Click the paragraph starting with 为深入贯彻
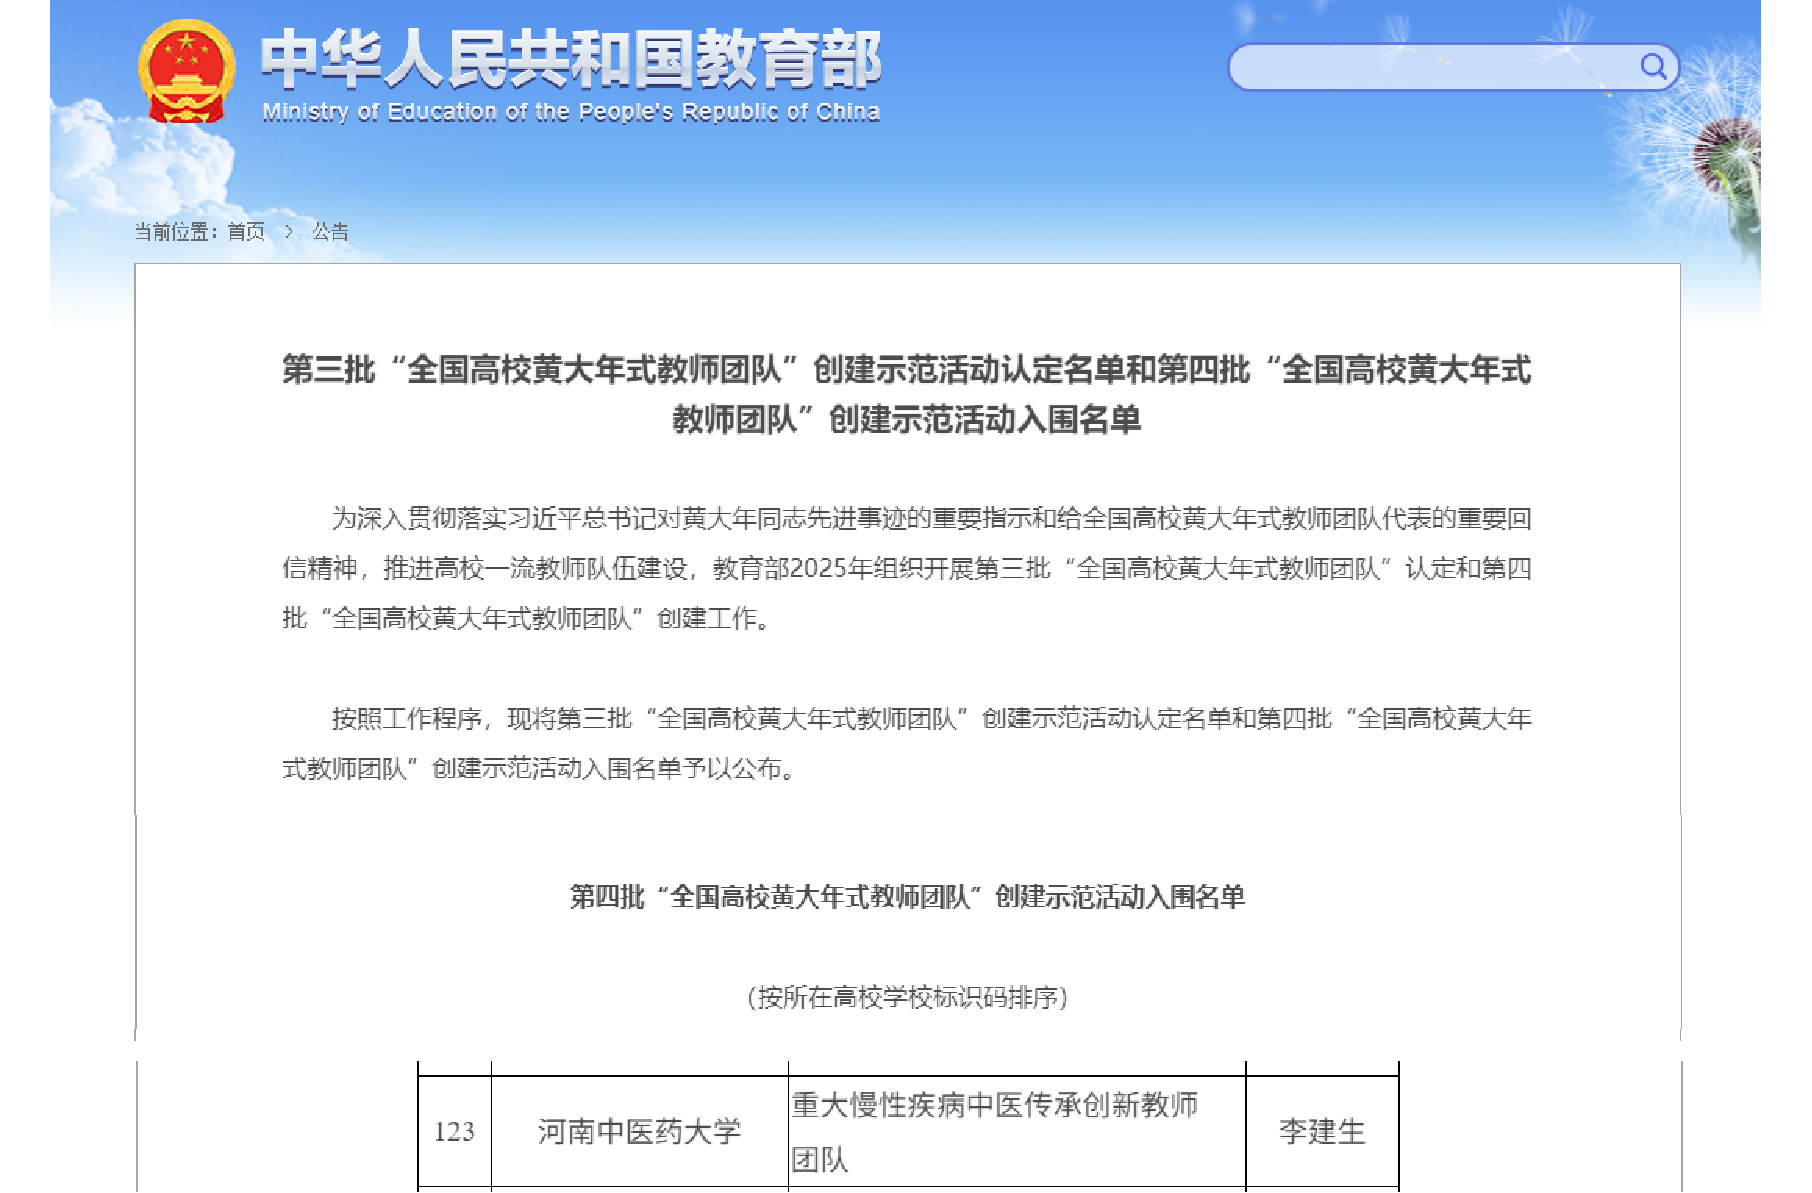1812x1193 pixels. tap(906, 568)
